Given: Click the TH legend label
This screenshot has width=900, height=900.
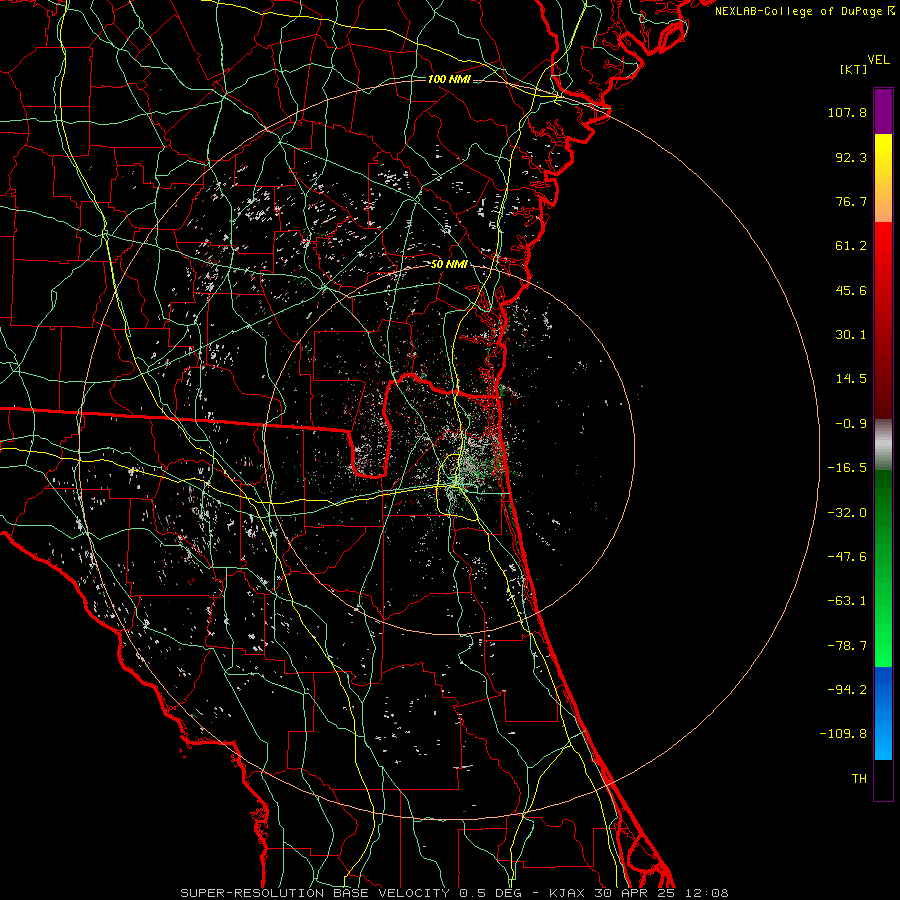Looking at the screenshot, I should 859,779.
